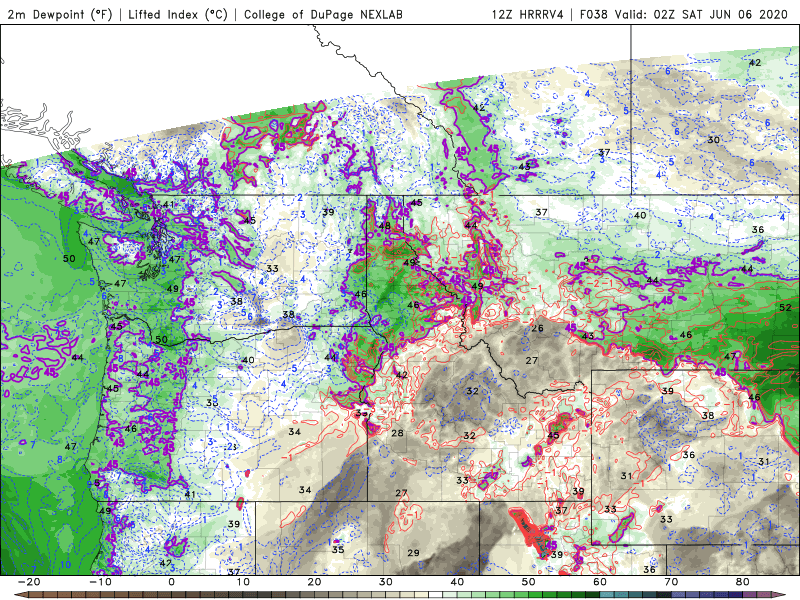The height and width of the screenshot is (600, 800).
Task: Click the '80' tick on color scale
Action: pyautogui.click(x=743, y=582)
